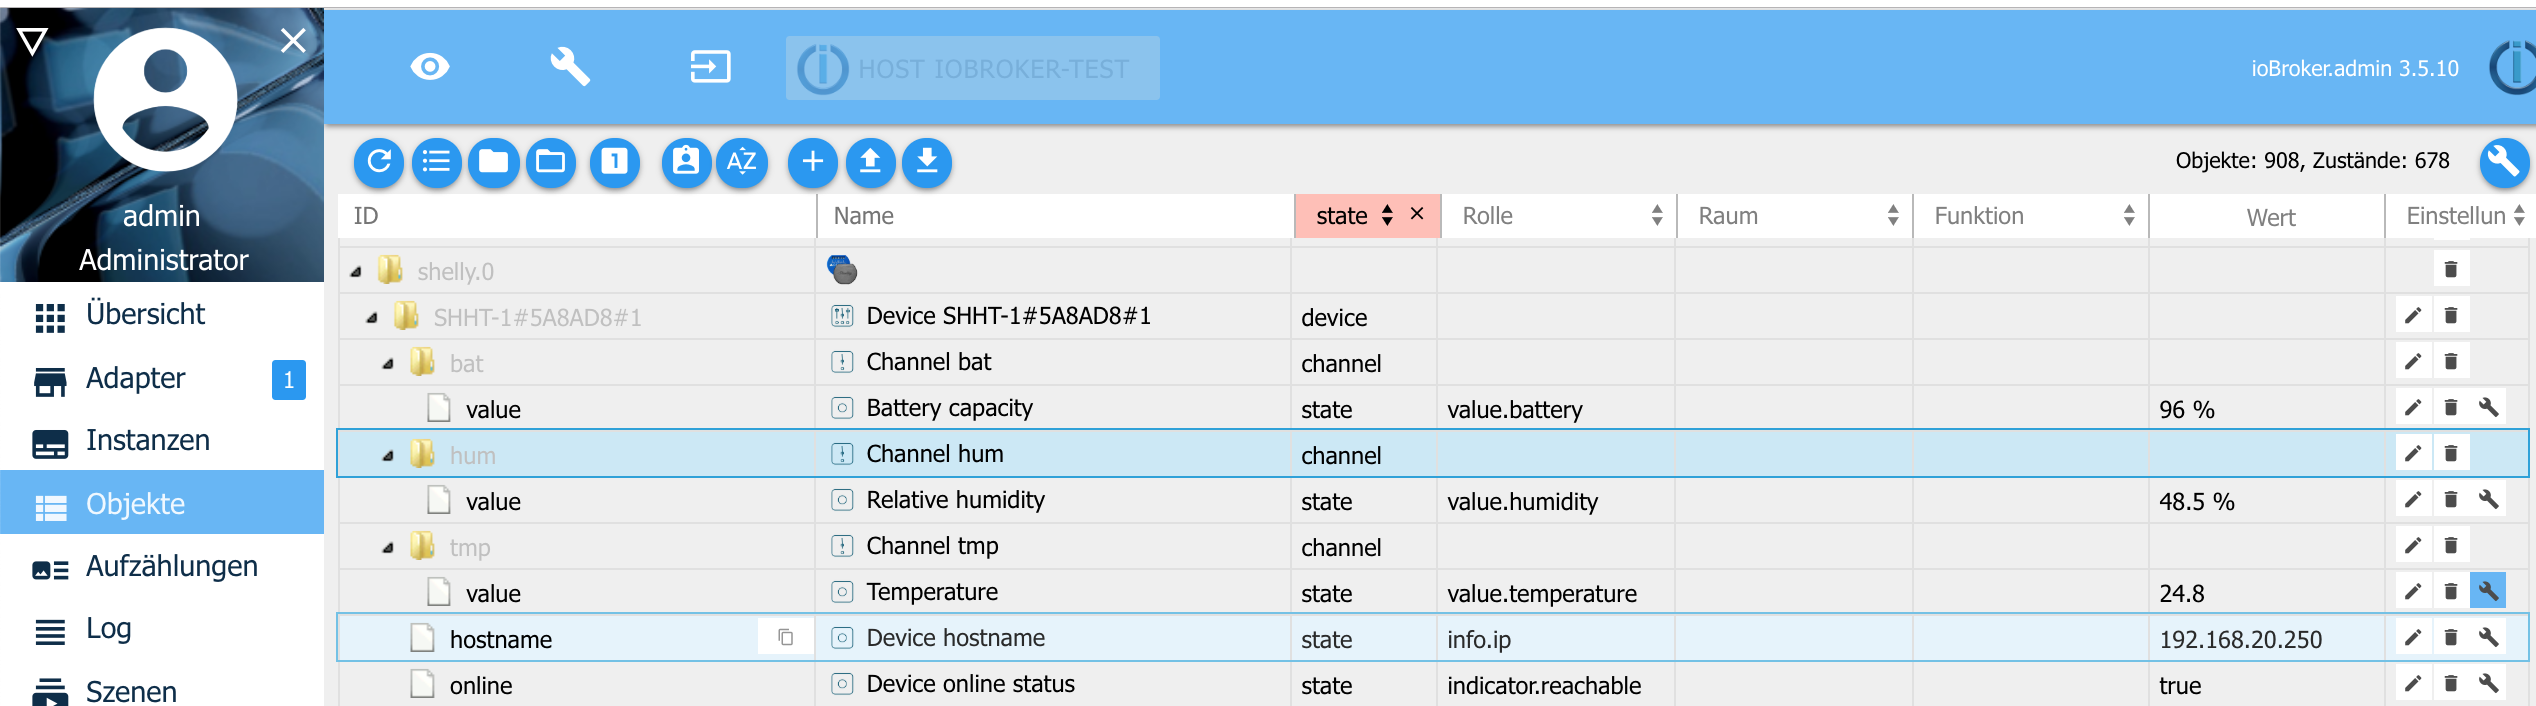Collapse the tmp channel node
2536x706 pixels.
pos(388,548)
